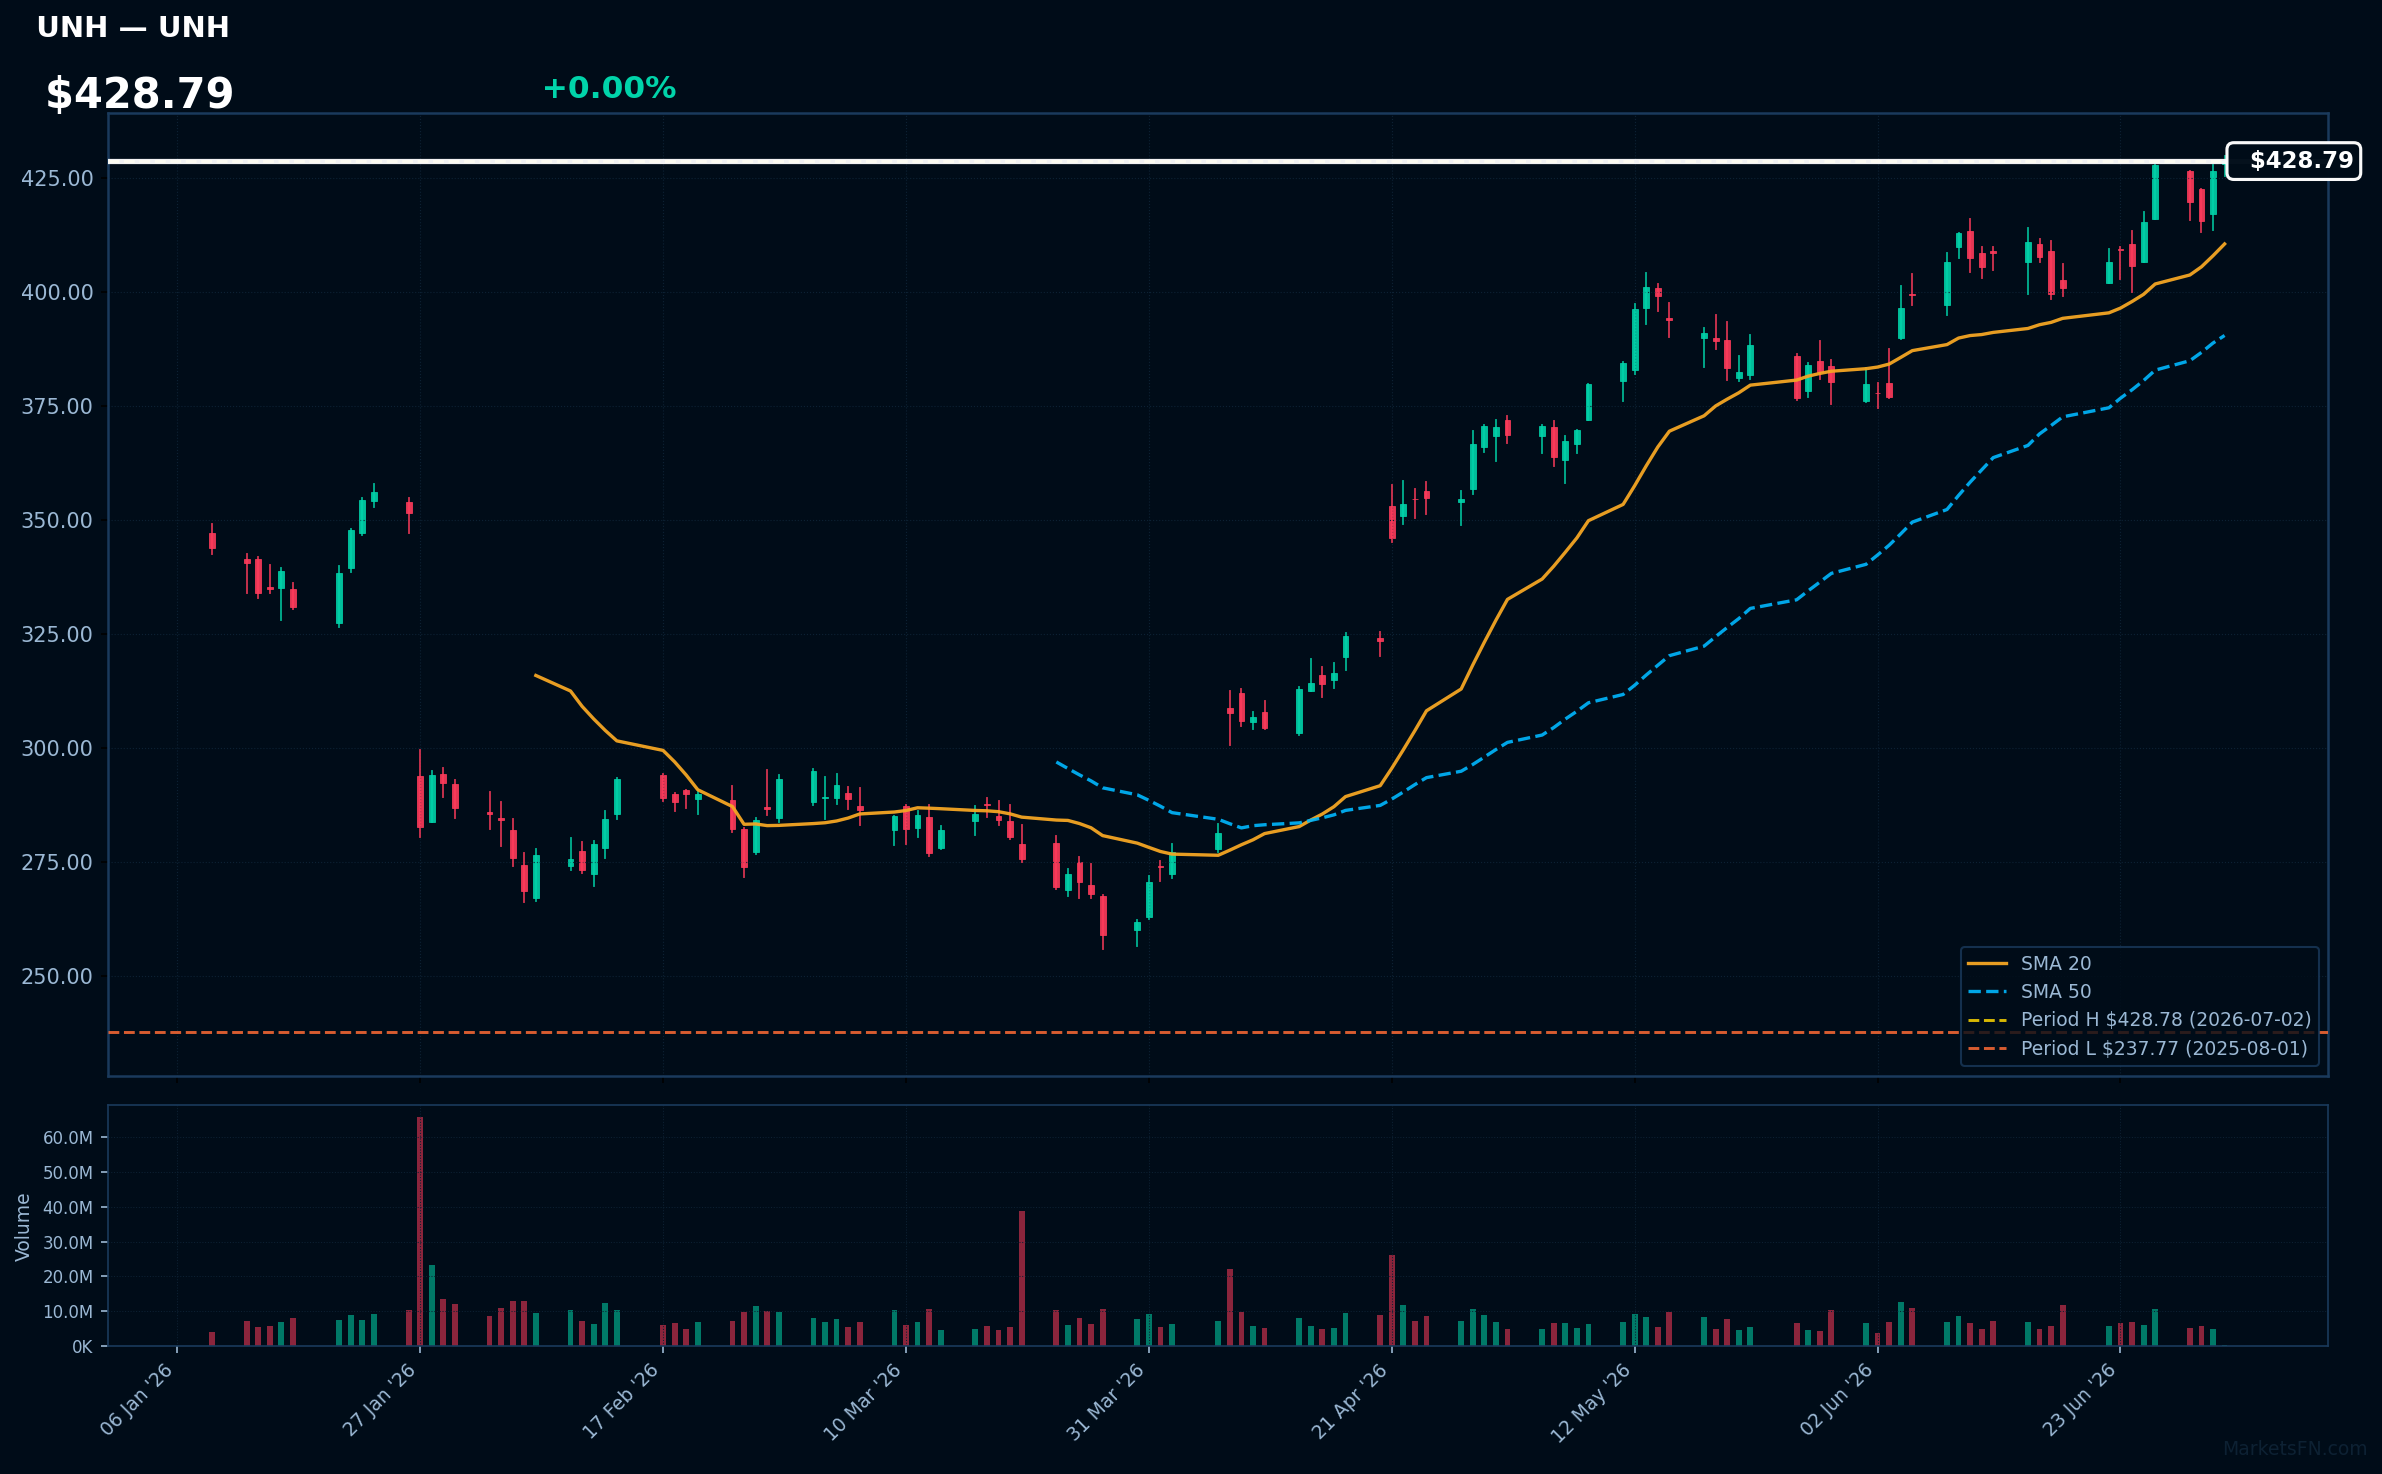Click the $428.79 price tag on right edge

click(x=2293, y=161)
